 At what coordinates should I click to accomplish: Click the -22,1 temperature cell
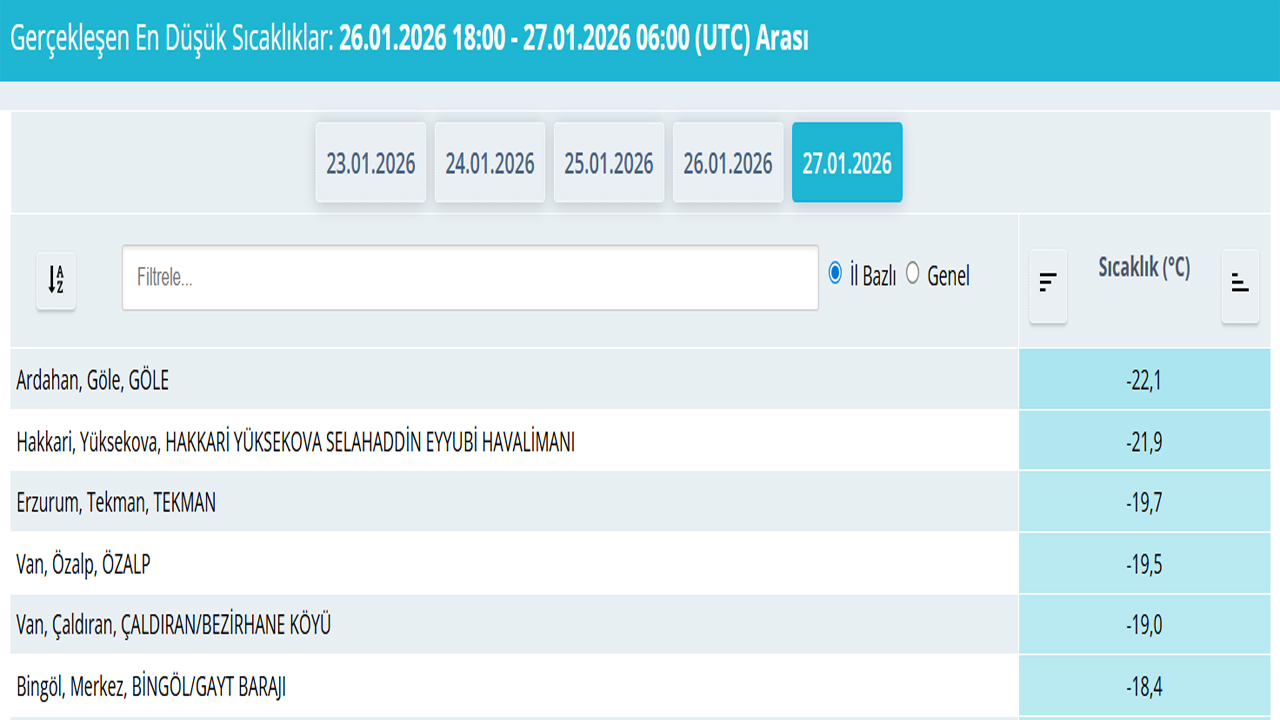[x=1143, y=380]
